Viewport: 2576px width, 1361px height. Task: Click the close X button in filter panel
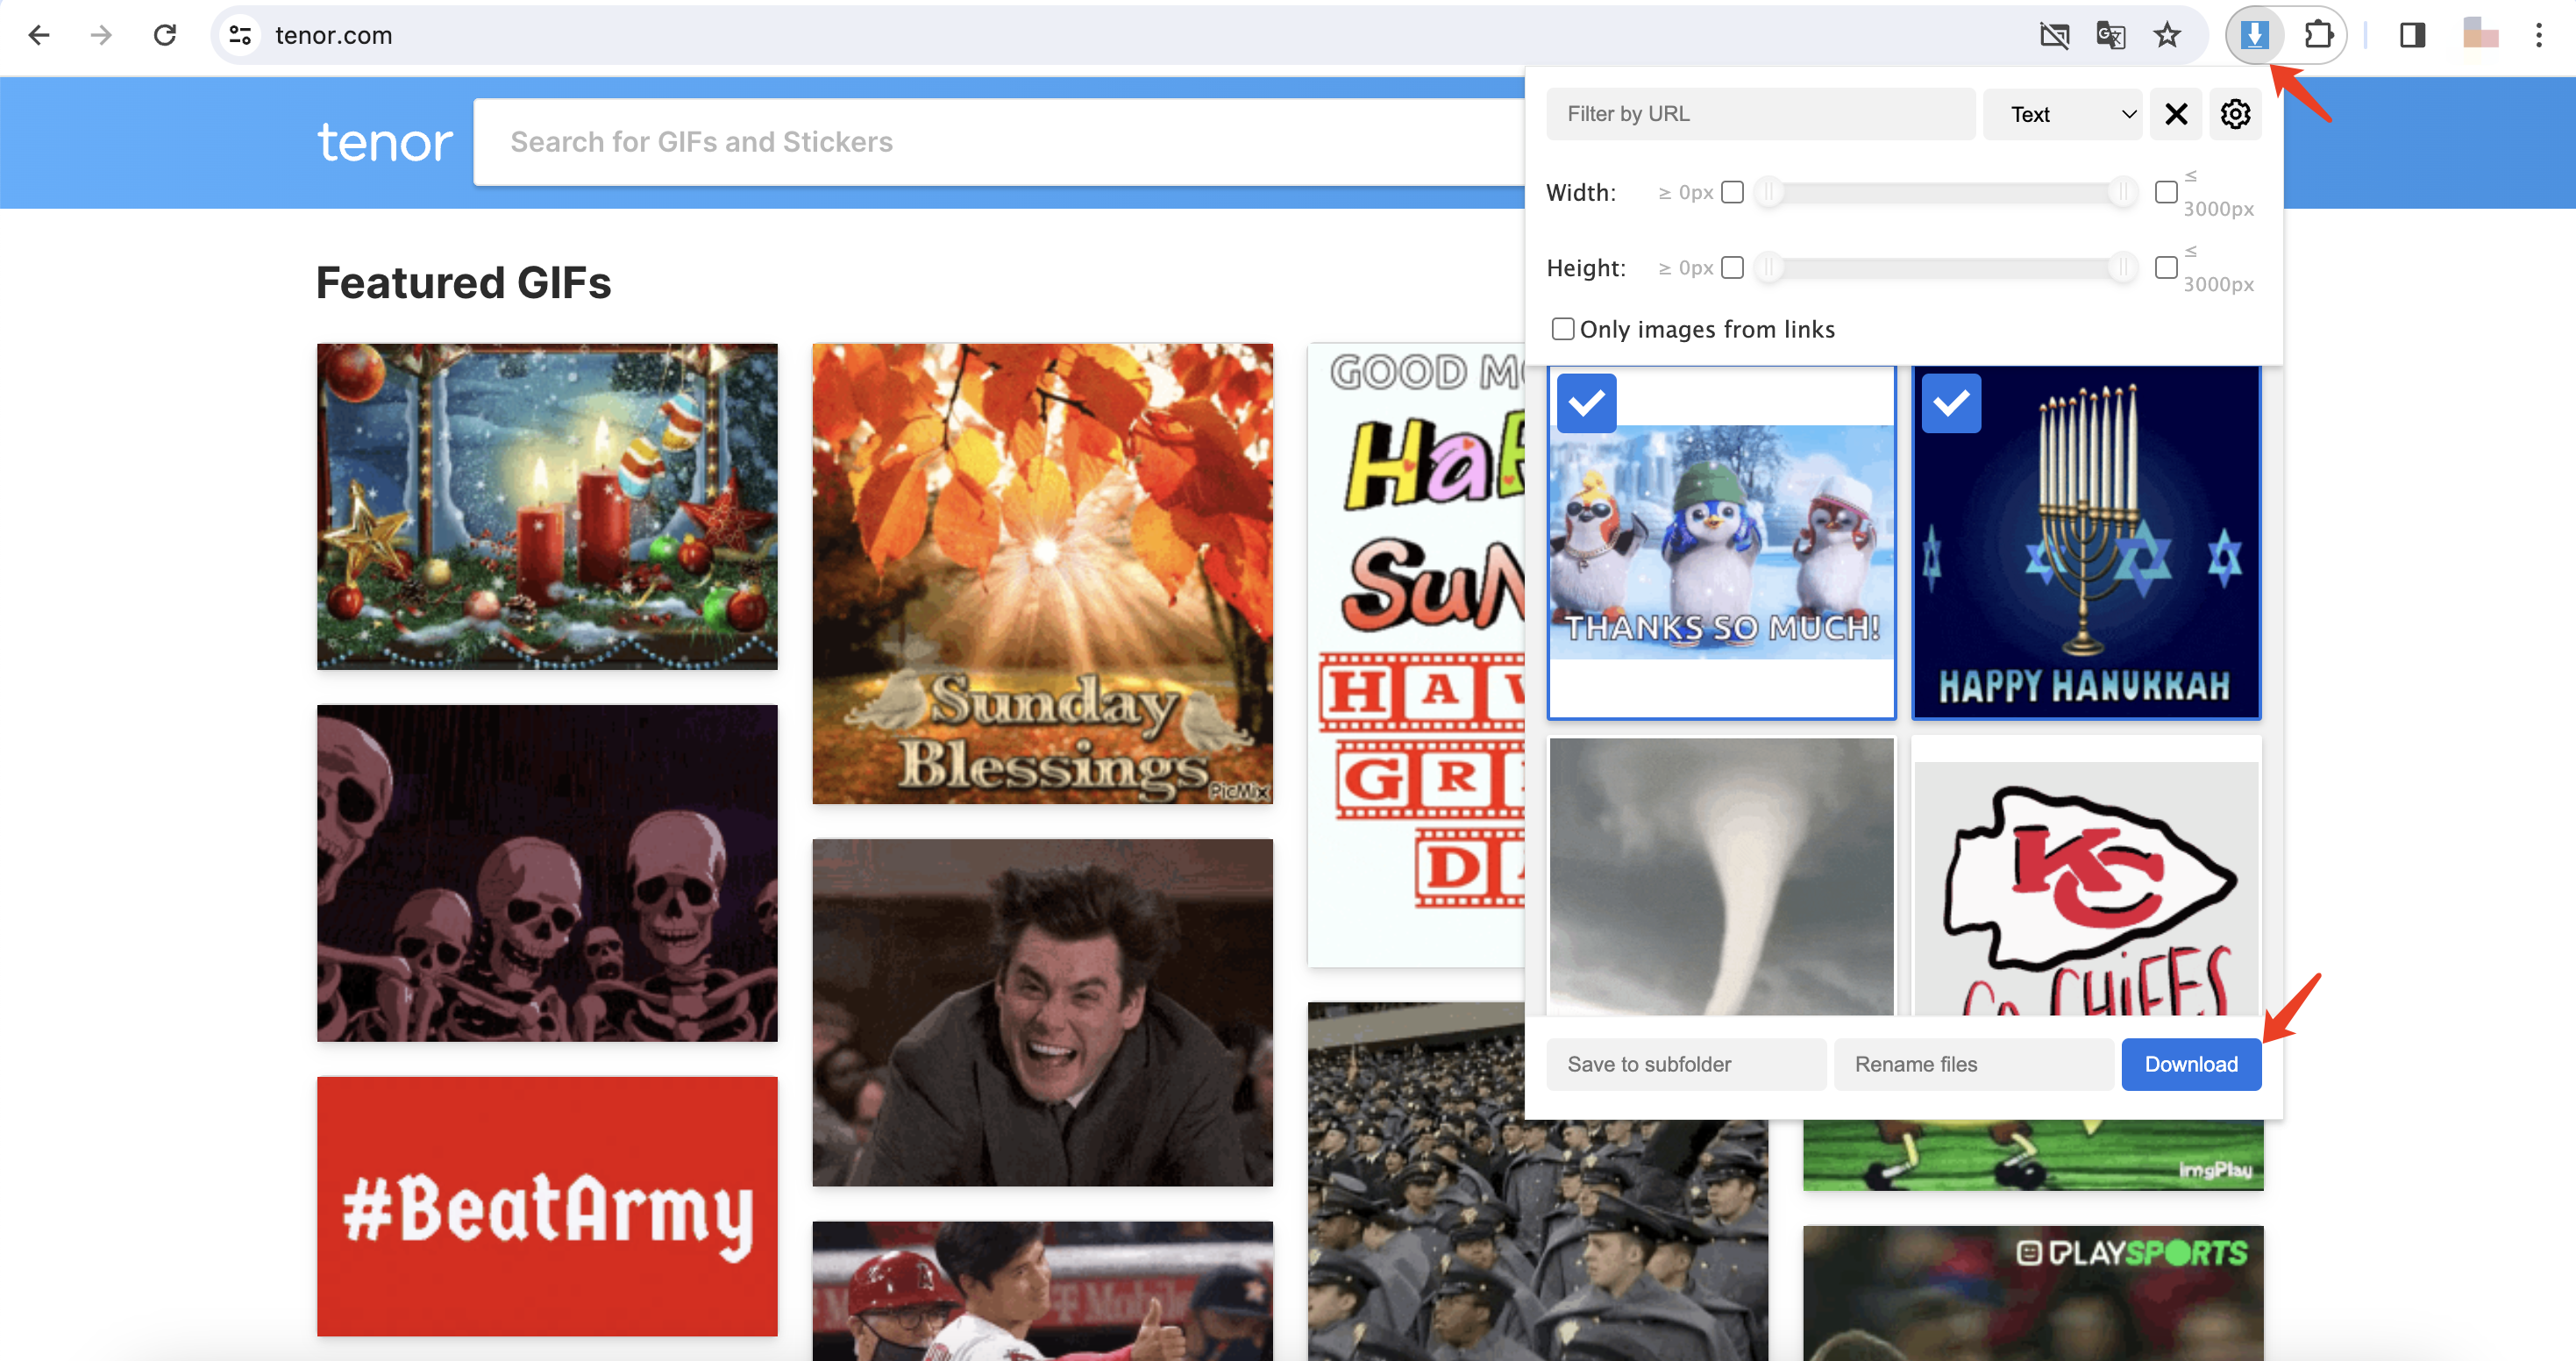pyautogui.click(x=2175, y=114)
